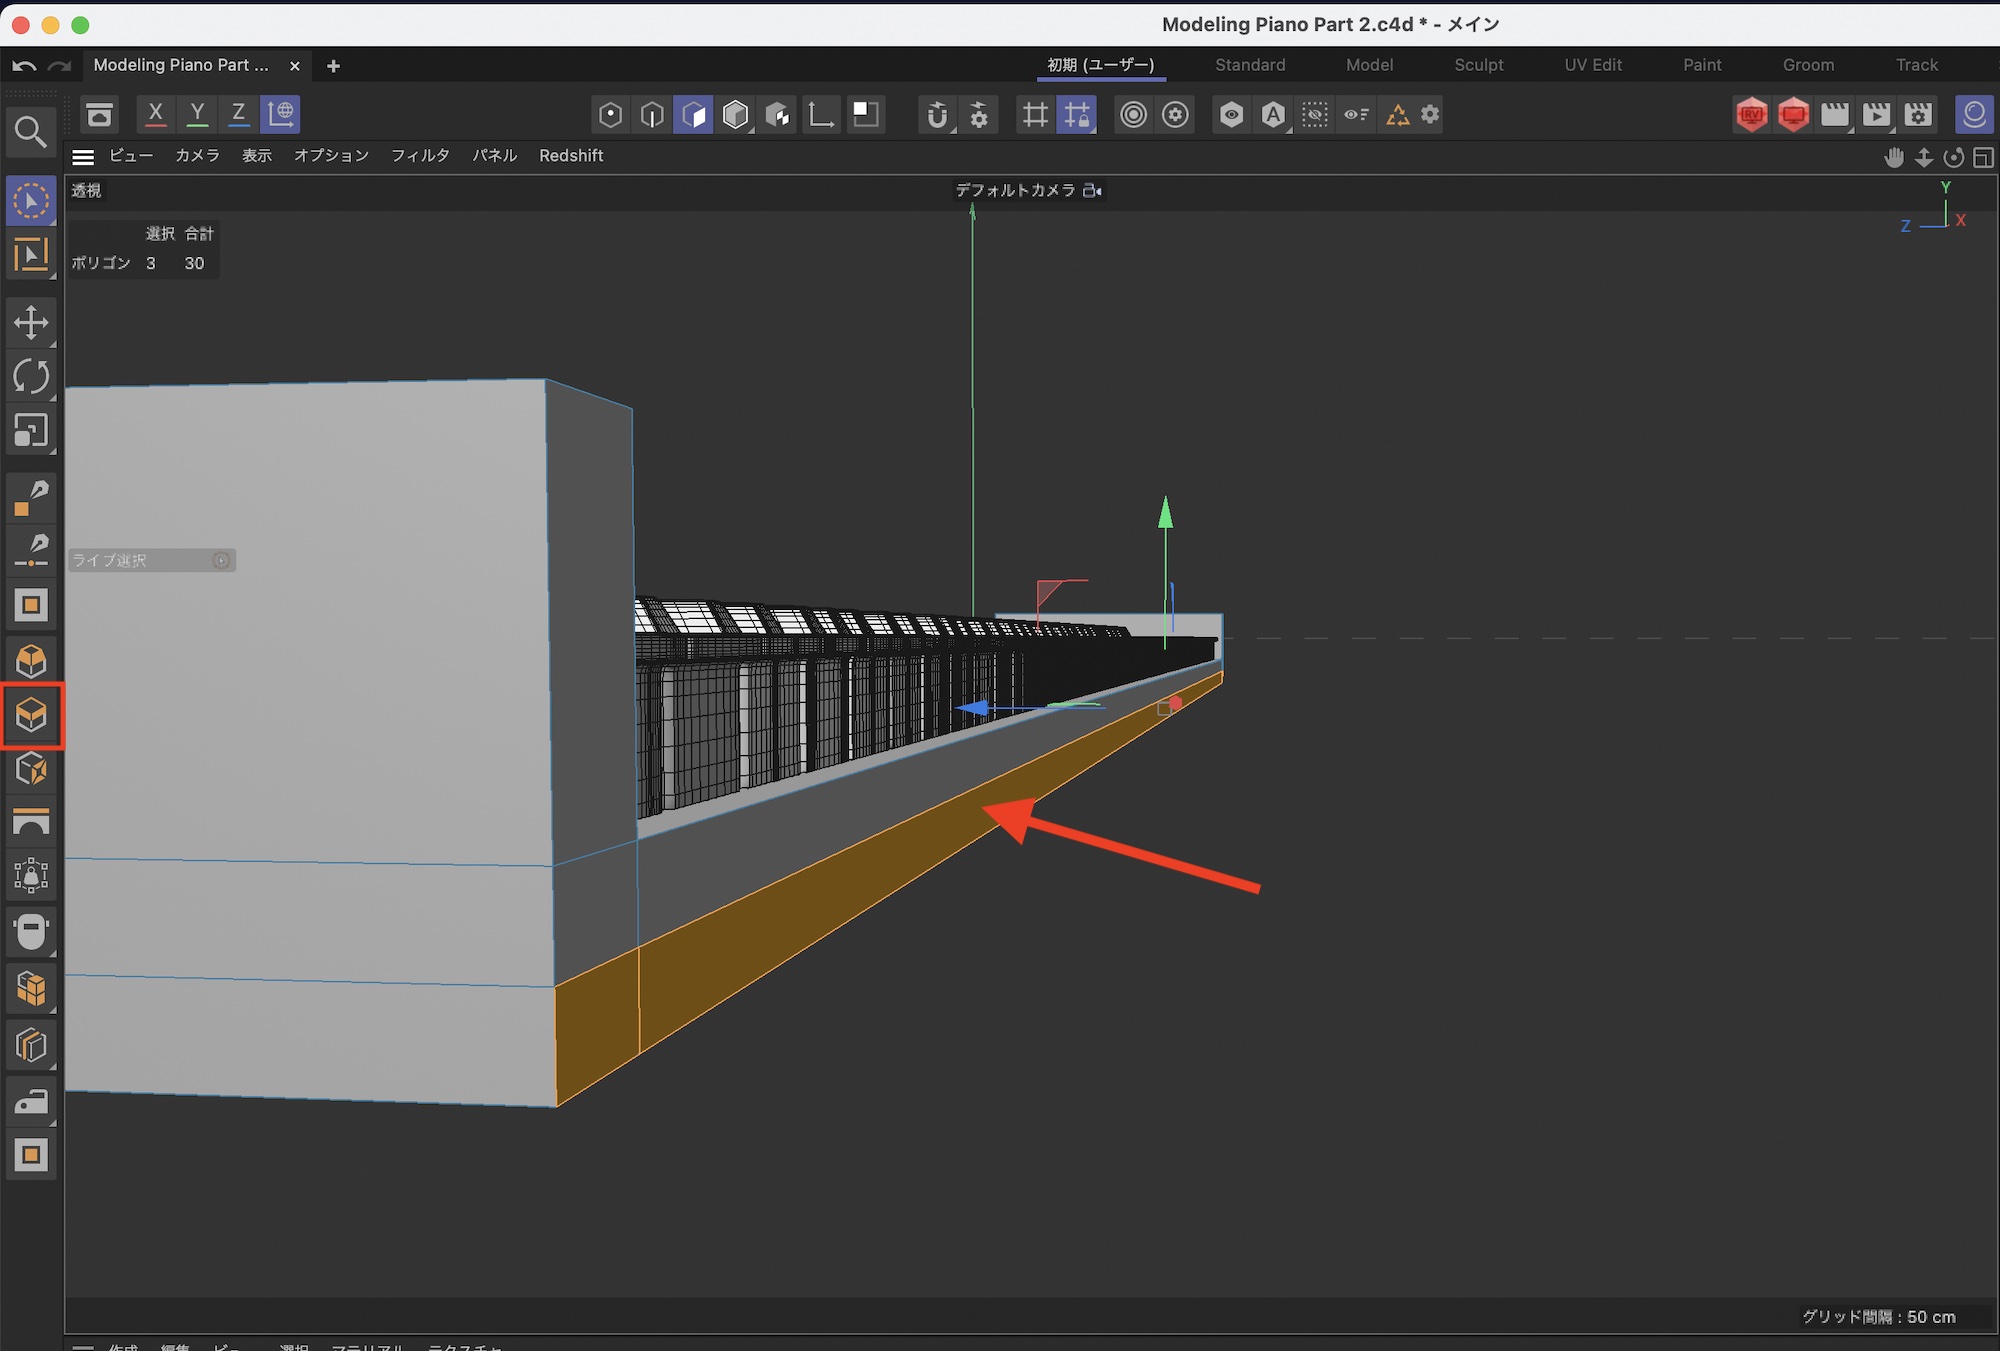Image resolution: width=2000 pixels, height=1351 pixels.
Task: Add a new document tab with plus
Action: click(x=333, y=66)
